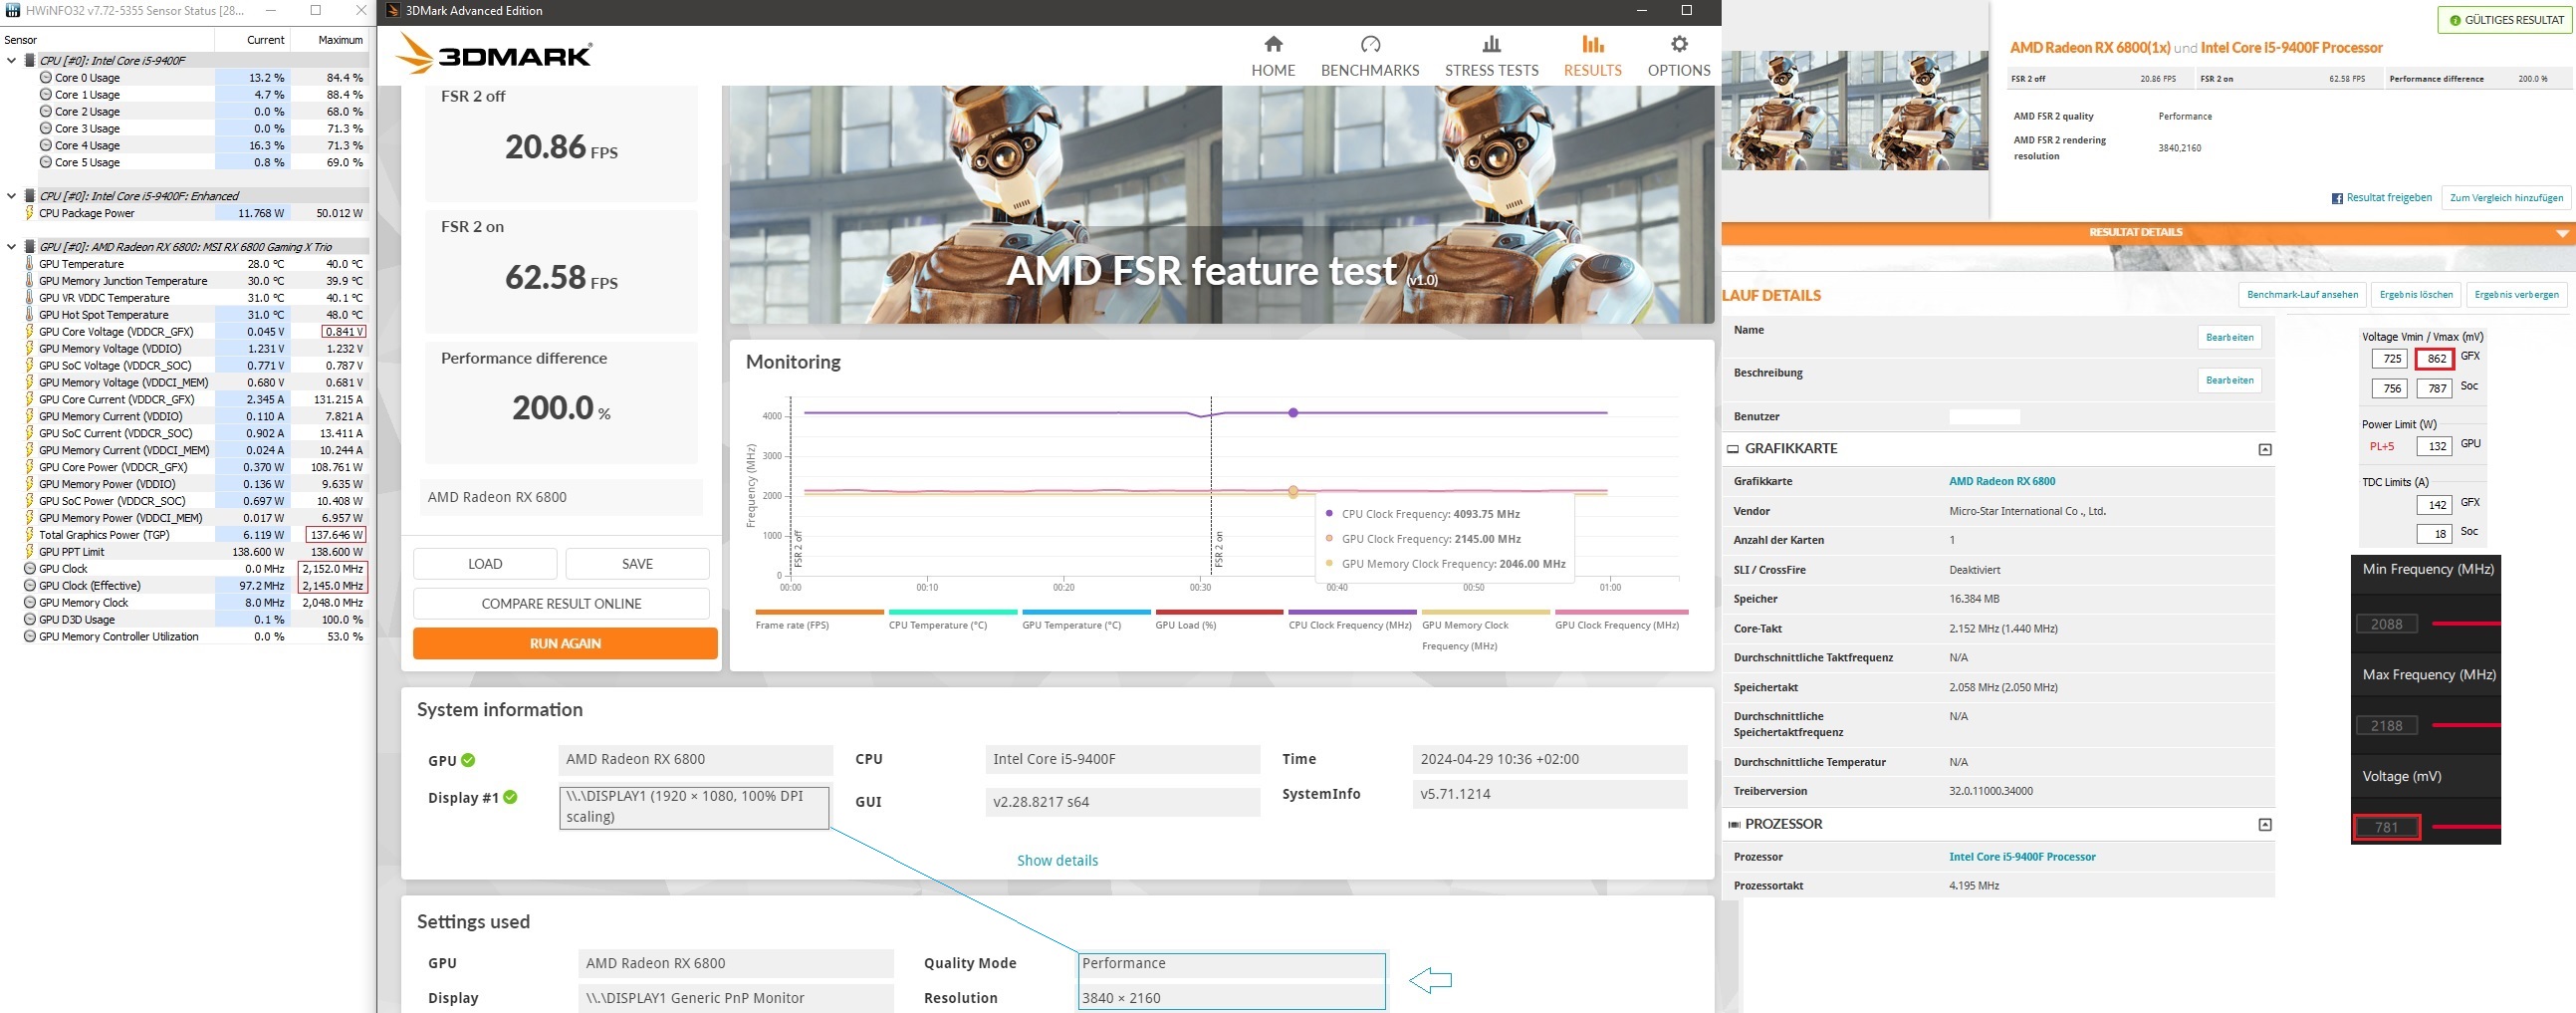Click the lightning icon beside CPU Package Power
The width and height of the screenshot is (2576, 1013).
[x=29, y=213]
